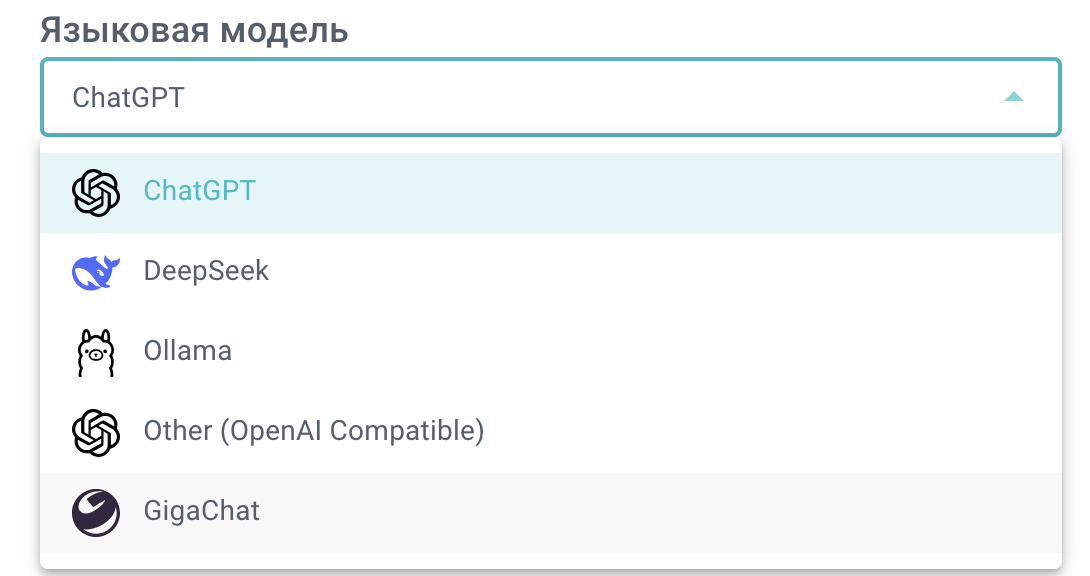
Task: Collapse the dropdown using the teal arrow
Action: pos(1013,97)
